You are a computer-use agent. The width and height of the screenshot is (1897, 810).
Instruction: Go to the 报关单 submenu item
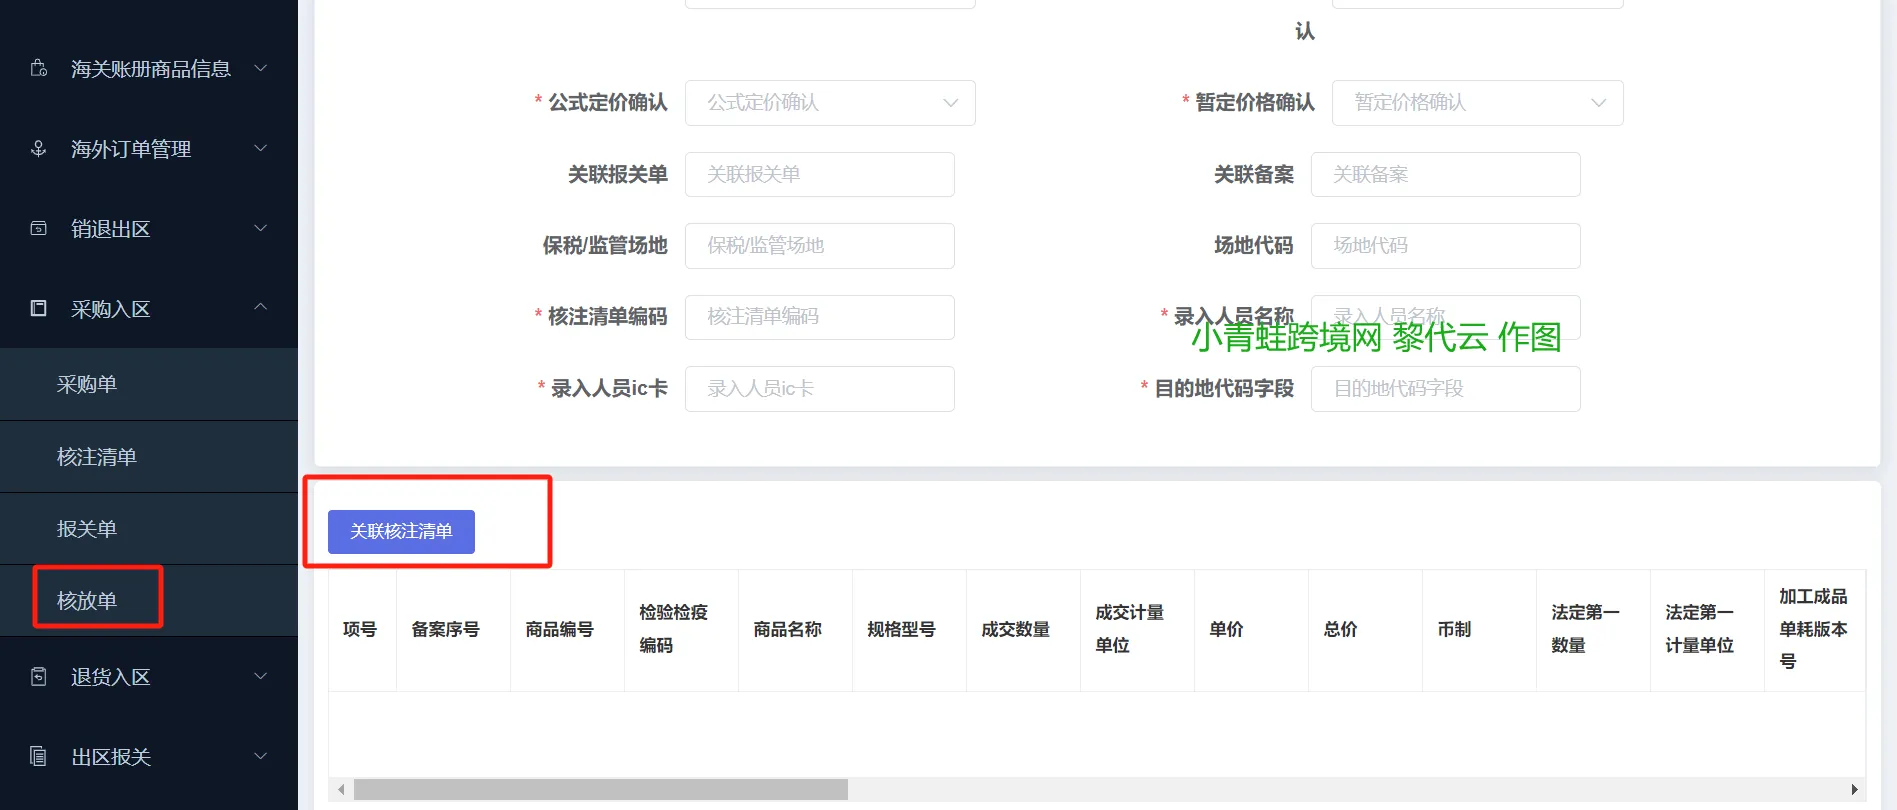87,529
